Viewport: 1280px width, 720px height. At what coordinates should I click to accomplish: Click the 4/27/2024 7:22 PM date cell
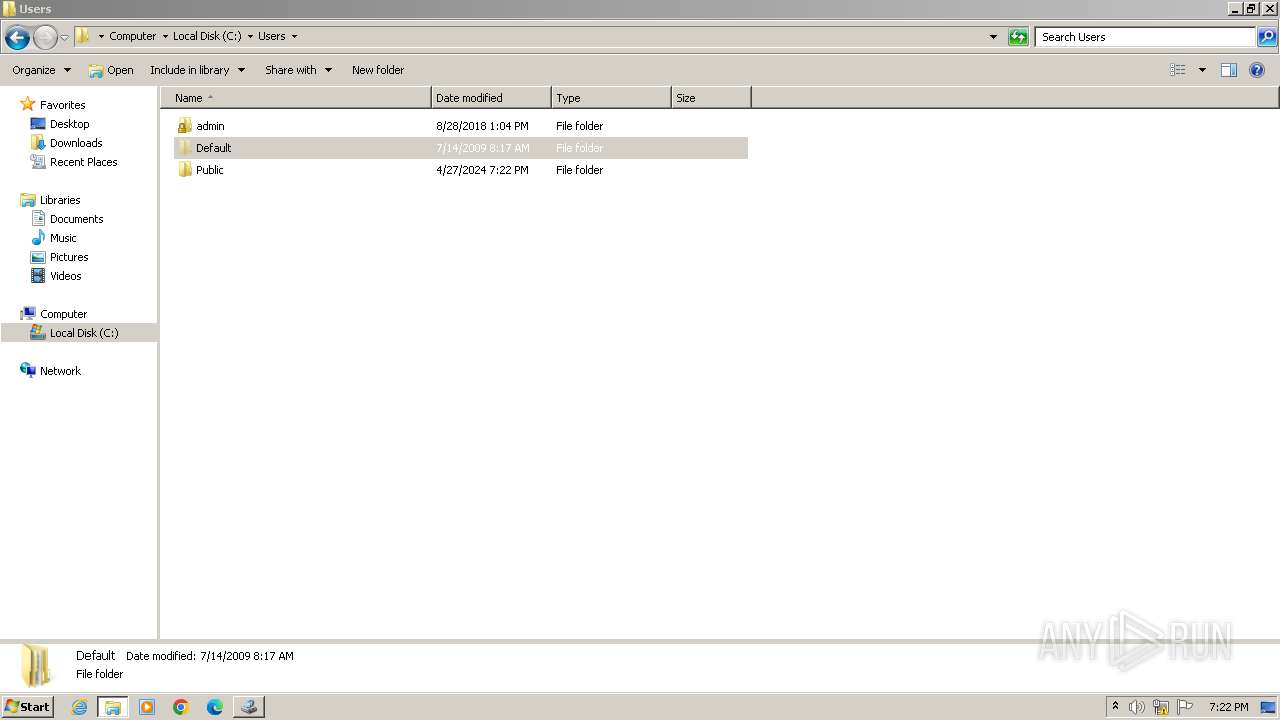click(482, 170)
